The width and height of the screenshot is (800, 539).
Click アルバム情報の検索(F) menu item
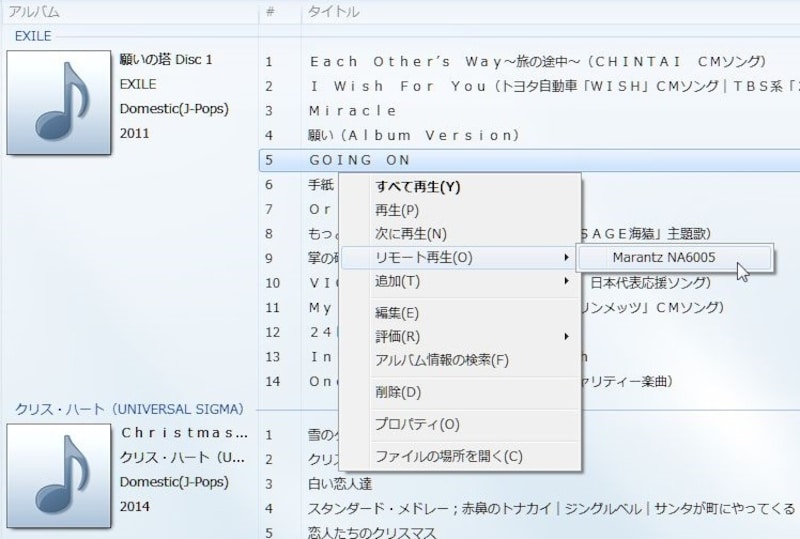(441, 360)
